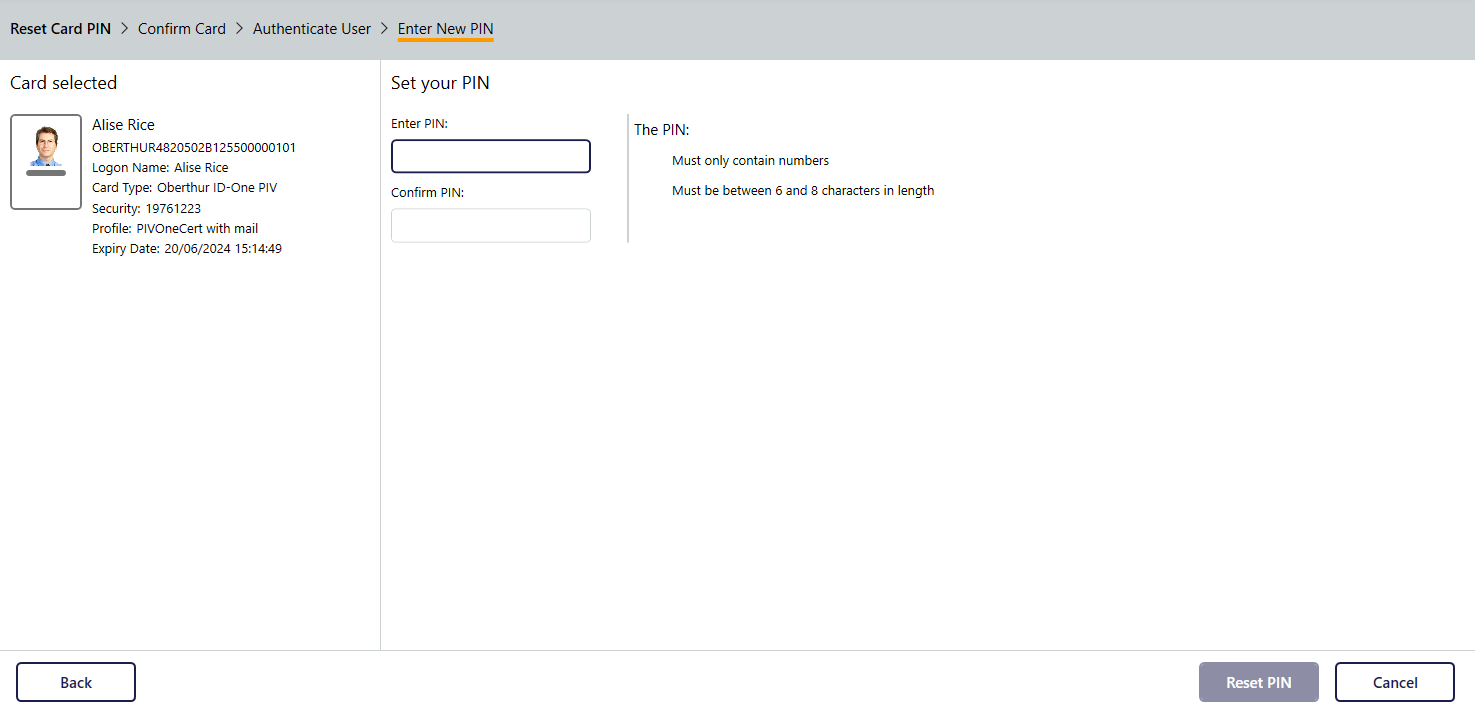
Task: Click the 'Must only contain numbers' rule
Action: 750,160
